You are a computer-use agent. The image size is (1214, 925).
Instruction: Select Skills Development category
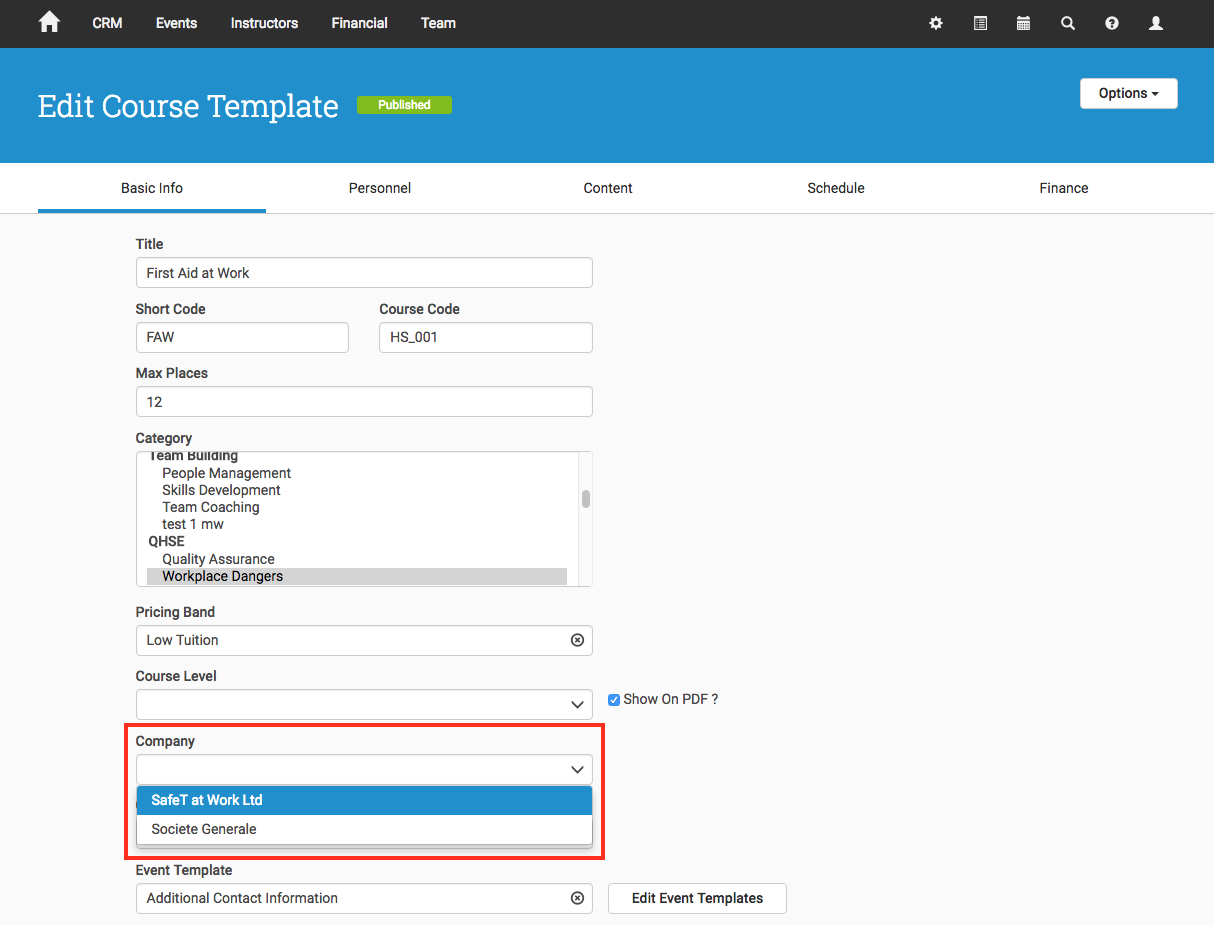[221, 490]
